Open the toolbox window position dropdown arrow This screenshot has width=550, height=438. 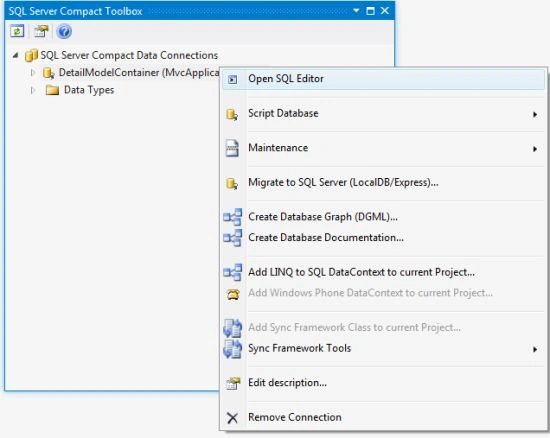point(356,11)
